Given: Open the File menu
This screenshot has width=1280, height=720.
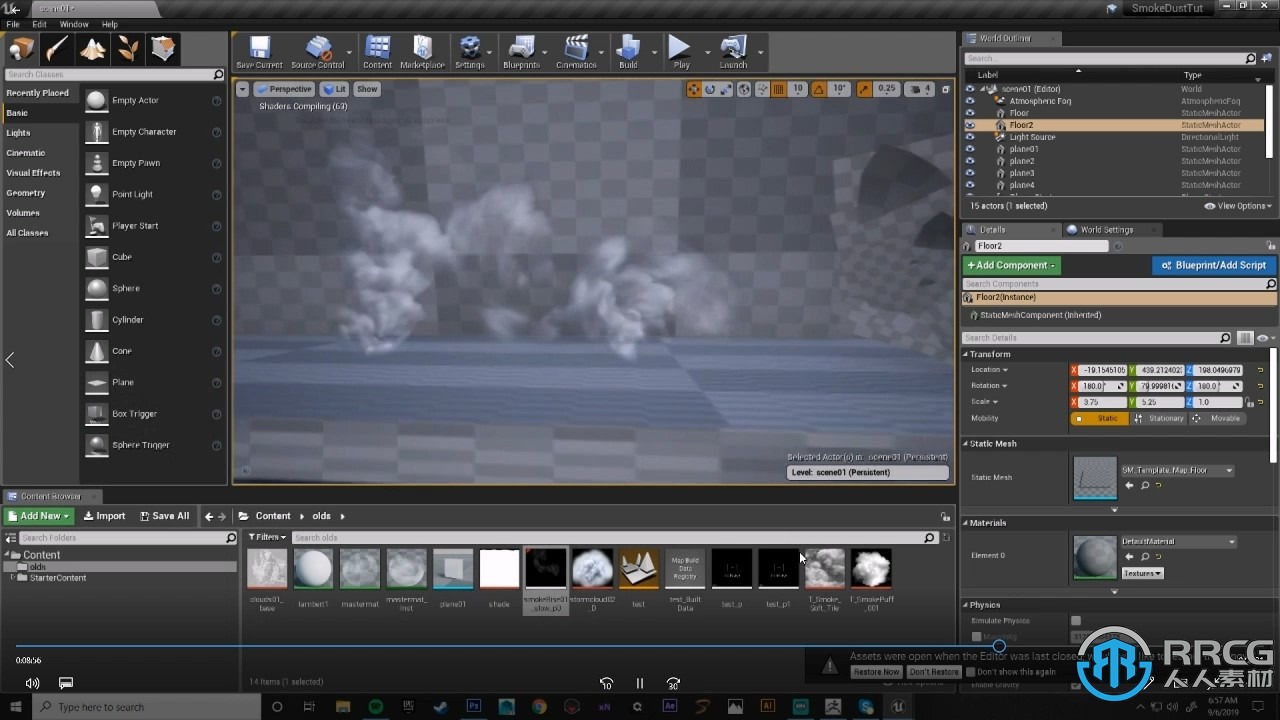Looking at the screenshot, I should pyautogui.click(x=13, y=24).
